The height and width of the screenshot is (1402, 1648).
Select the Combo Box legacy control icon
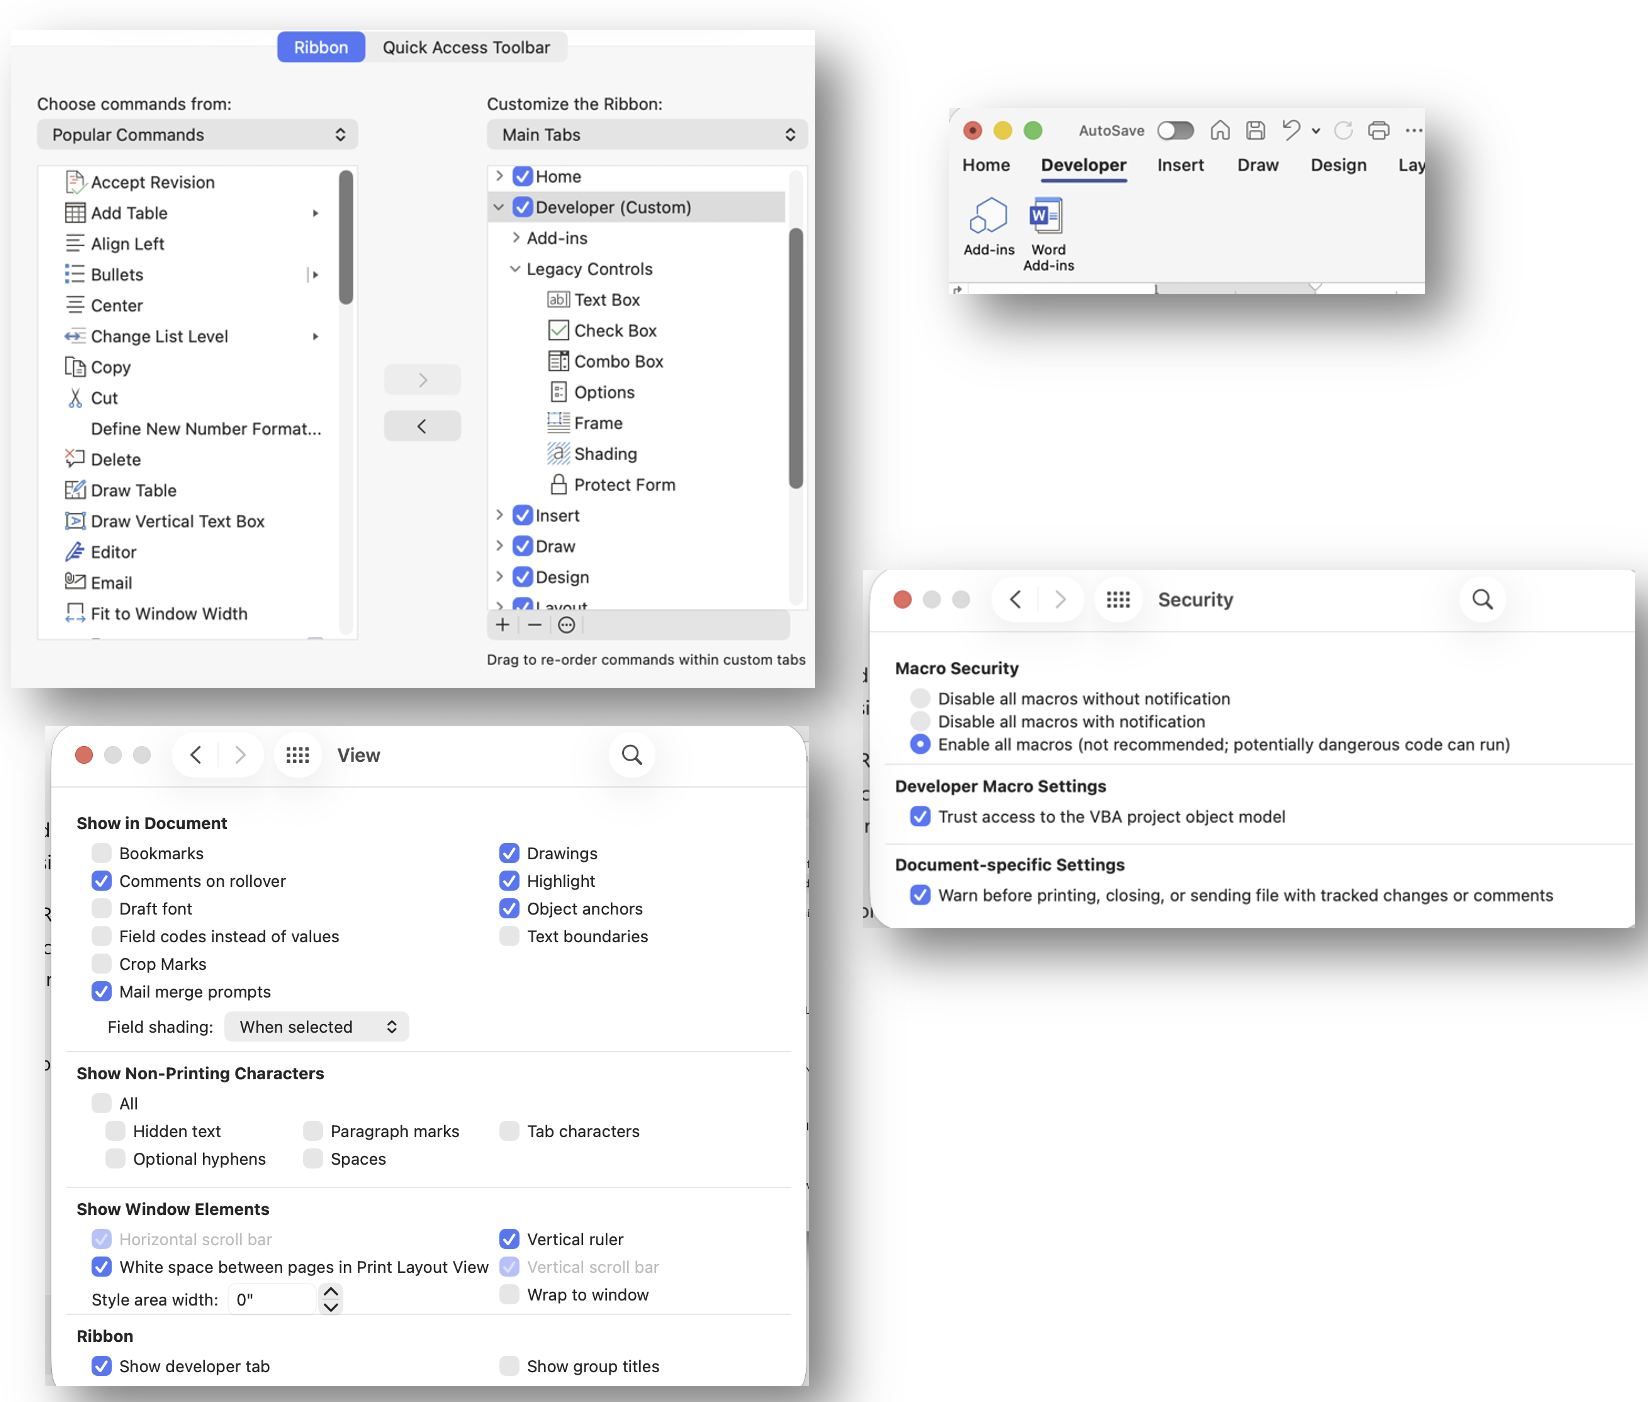pos(558,361)
